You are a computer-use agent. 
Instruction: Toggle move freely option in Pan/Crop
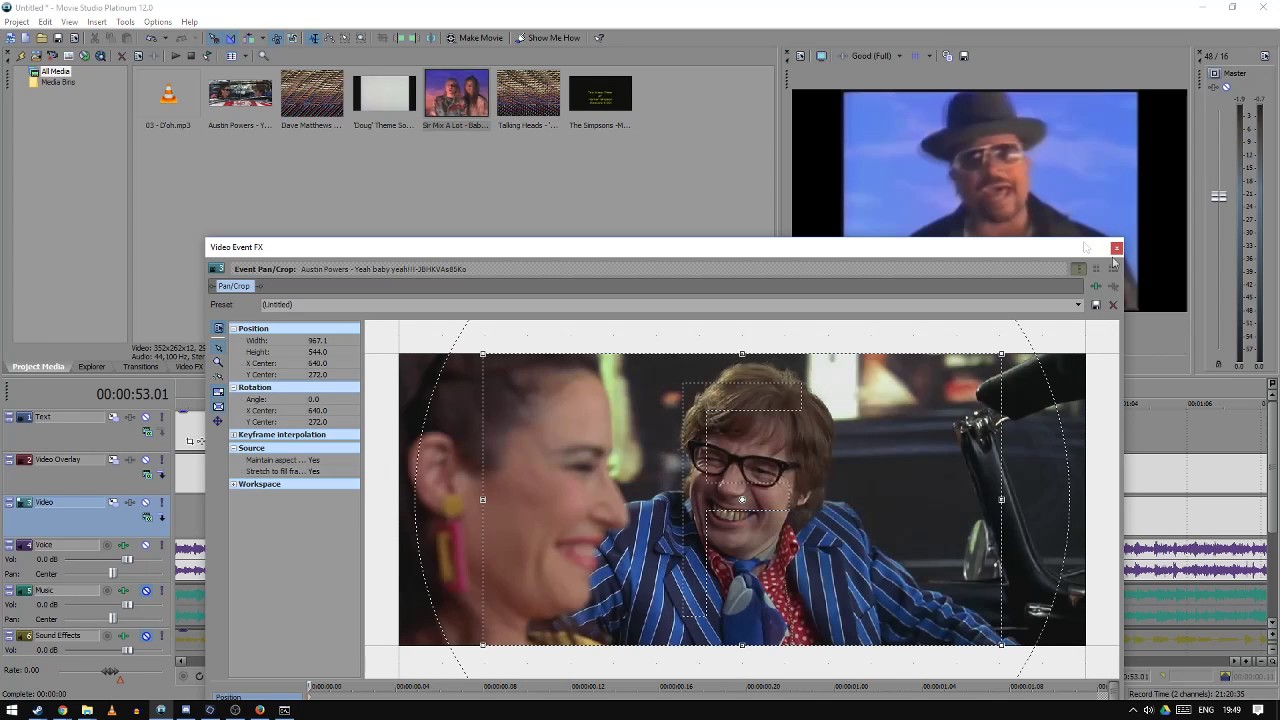(218, 421)
